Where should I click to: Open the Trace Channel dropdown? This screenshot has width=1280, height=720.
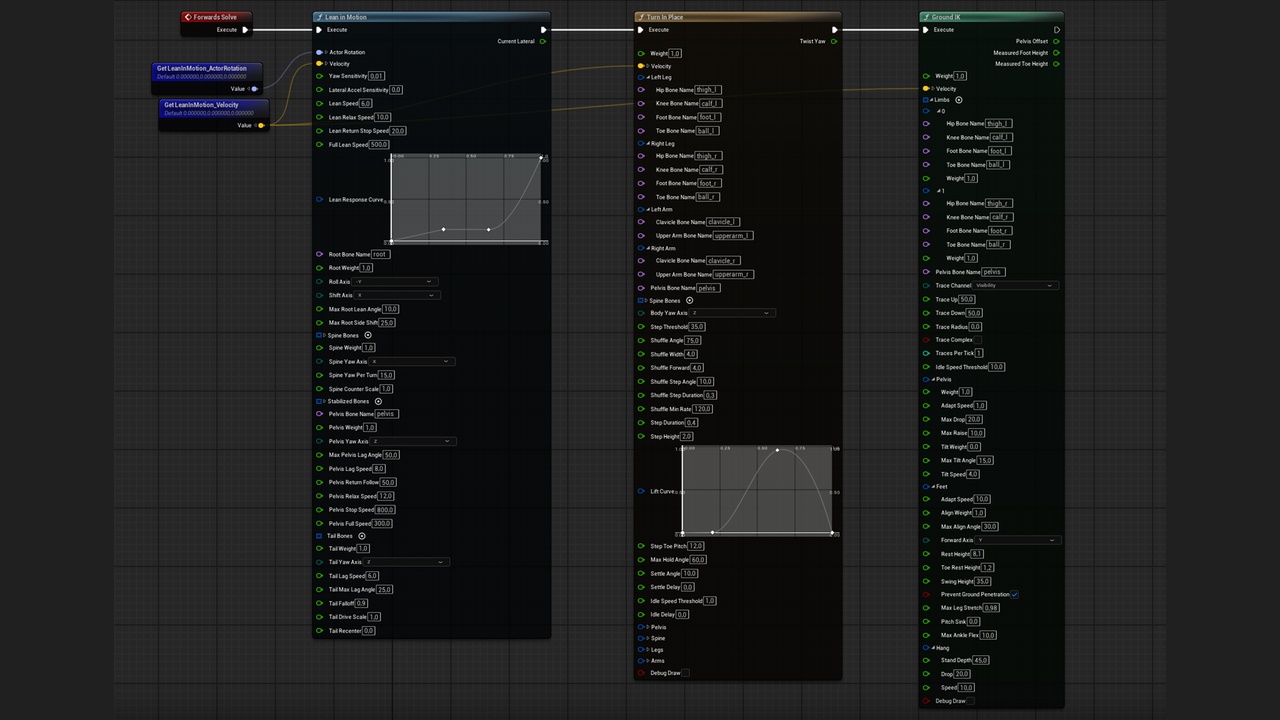pos(1016,285)
